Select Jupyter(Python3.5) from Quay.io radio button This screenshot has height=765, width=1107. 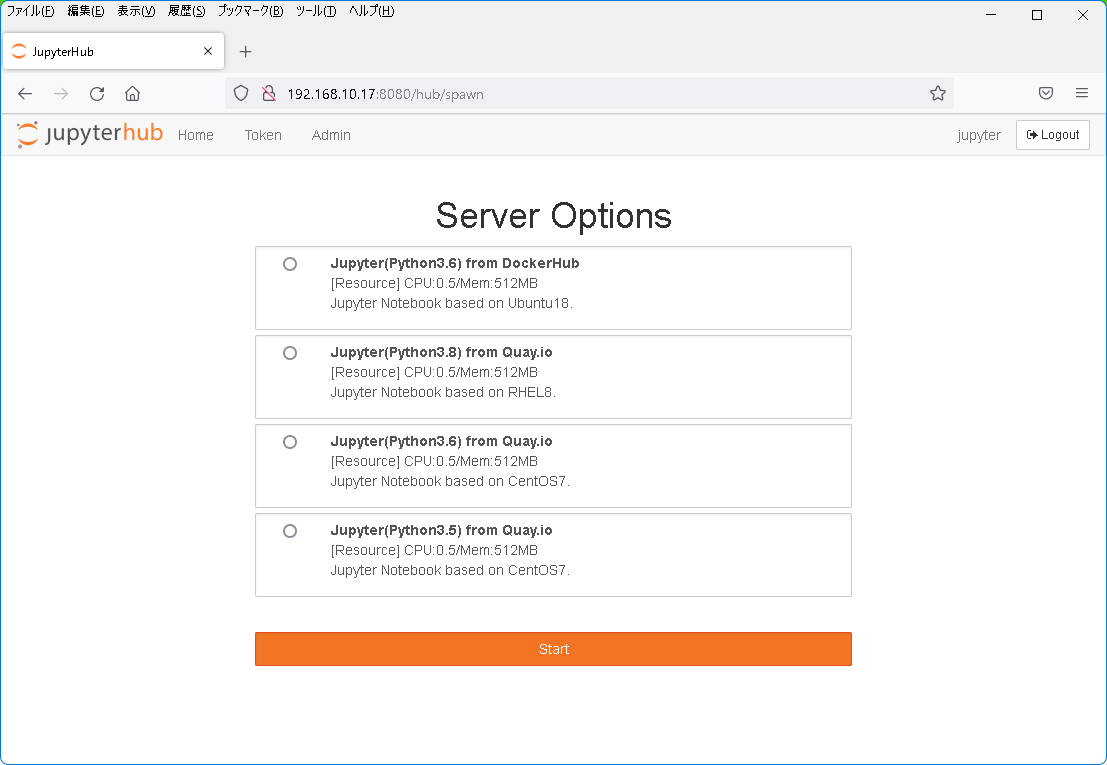(290, 531)
